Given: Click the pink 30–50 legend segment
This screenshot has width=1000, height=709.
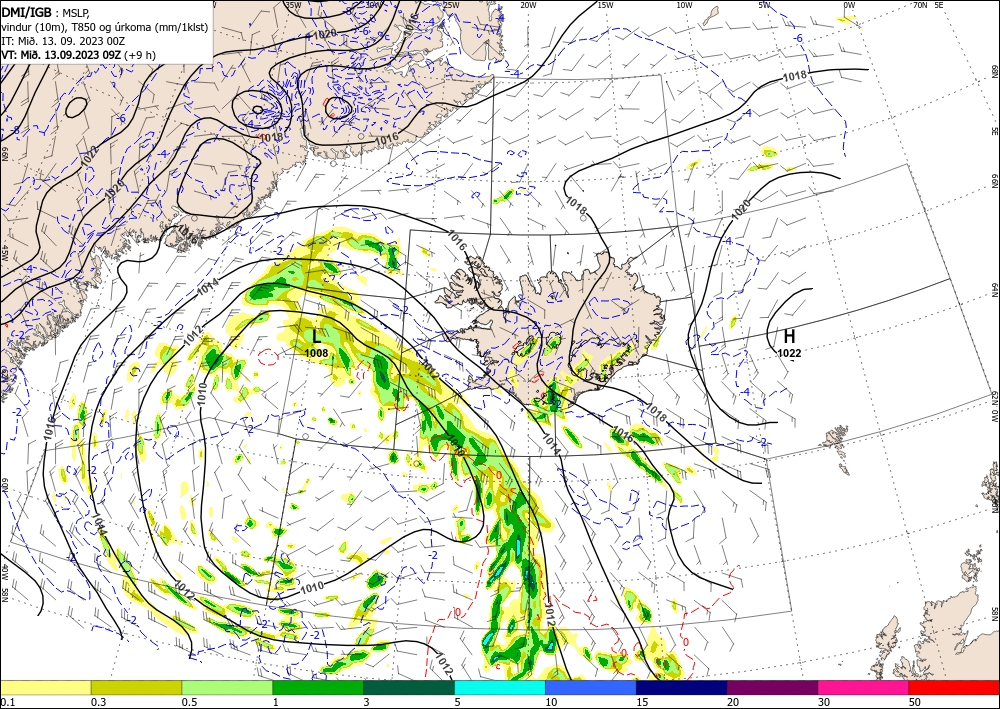Looking at the screenshot, I should pos(864,687).
